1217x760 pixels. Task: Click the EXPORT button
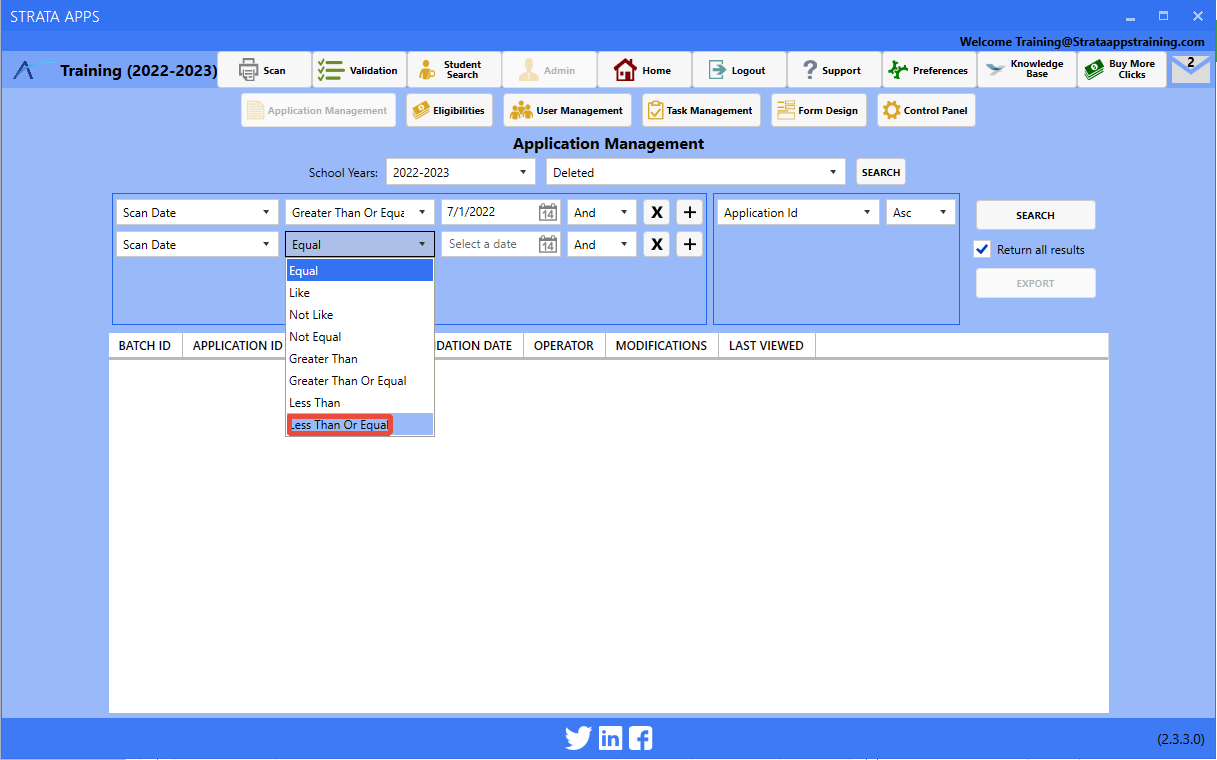[1036, 283]
